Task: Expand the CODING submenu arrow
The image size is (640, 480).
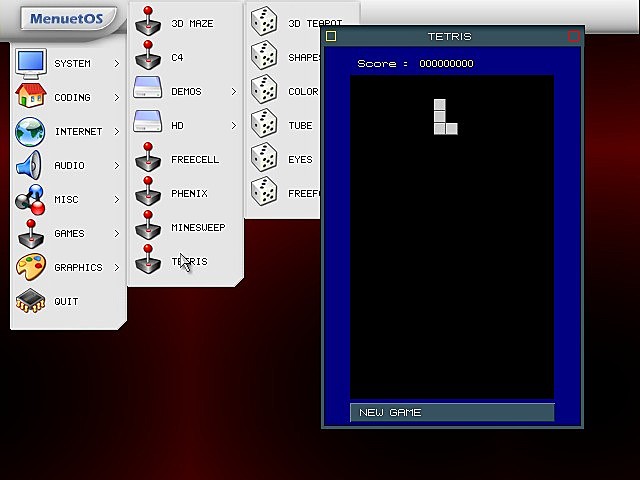Action: click(117, 98)
